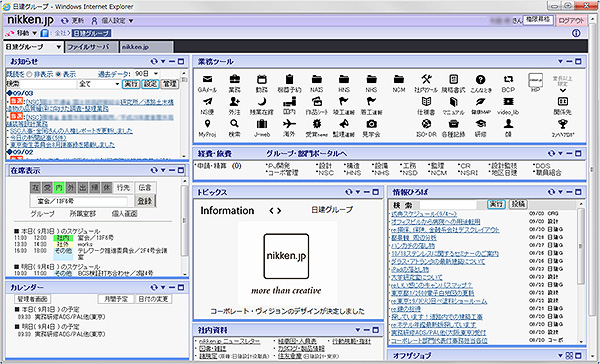Follow the グループ・部門ポータルへ link

[x=307, y=154]
